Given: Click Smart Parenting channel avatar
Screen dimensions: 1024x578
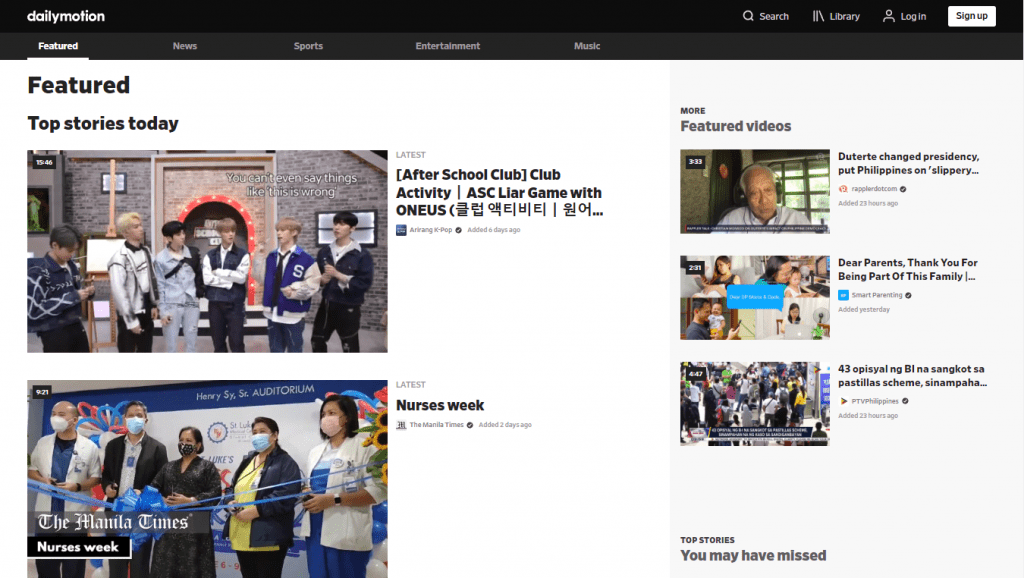Looking at the screenshot, I should pyautogui.click(x=843, y=295).
